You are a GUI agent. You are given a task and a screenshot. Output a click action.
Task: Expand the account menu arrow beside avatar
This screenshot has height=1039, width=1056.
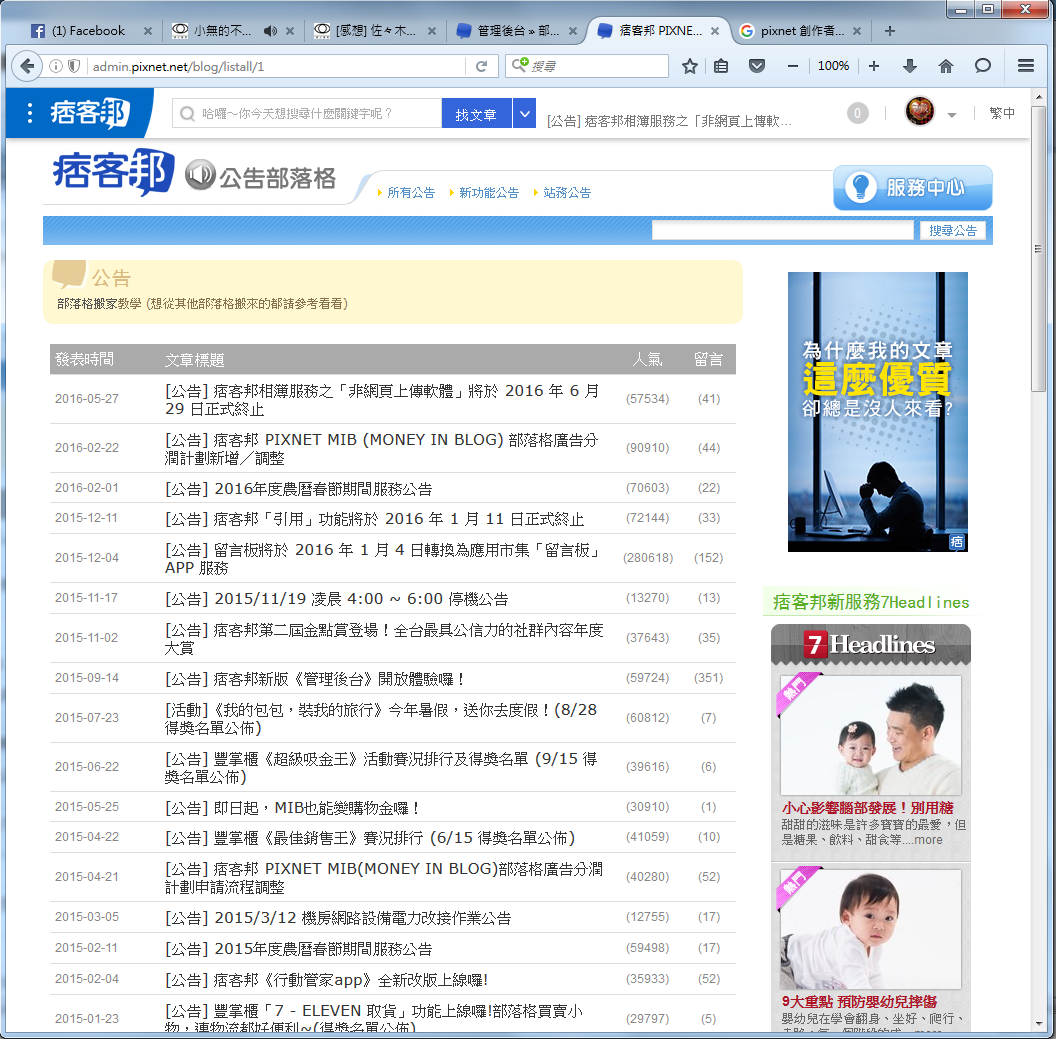[x=952, y=114]
